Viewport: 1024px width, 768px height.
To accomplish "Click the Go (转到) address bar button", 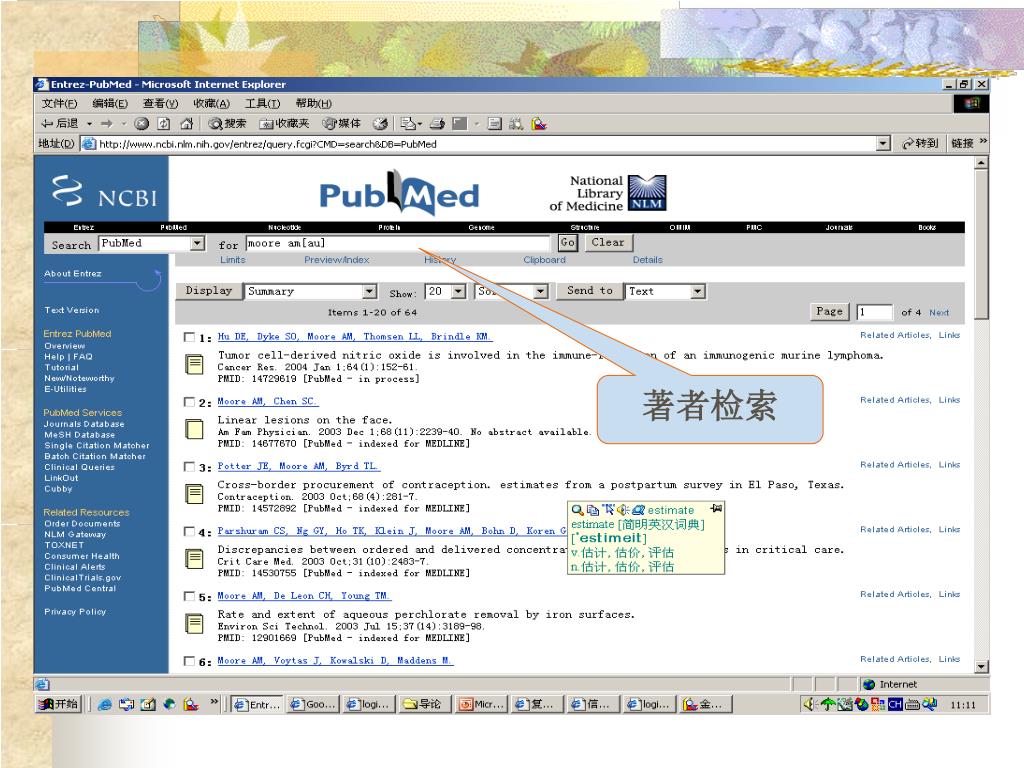I will [x=920, y=143].
